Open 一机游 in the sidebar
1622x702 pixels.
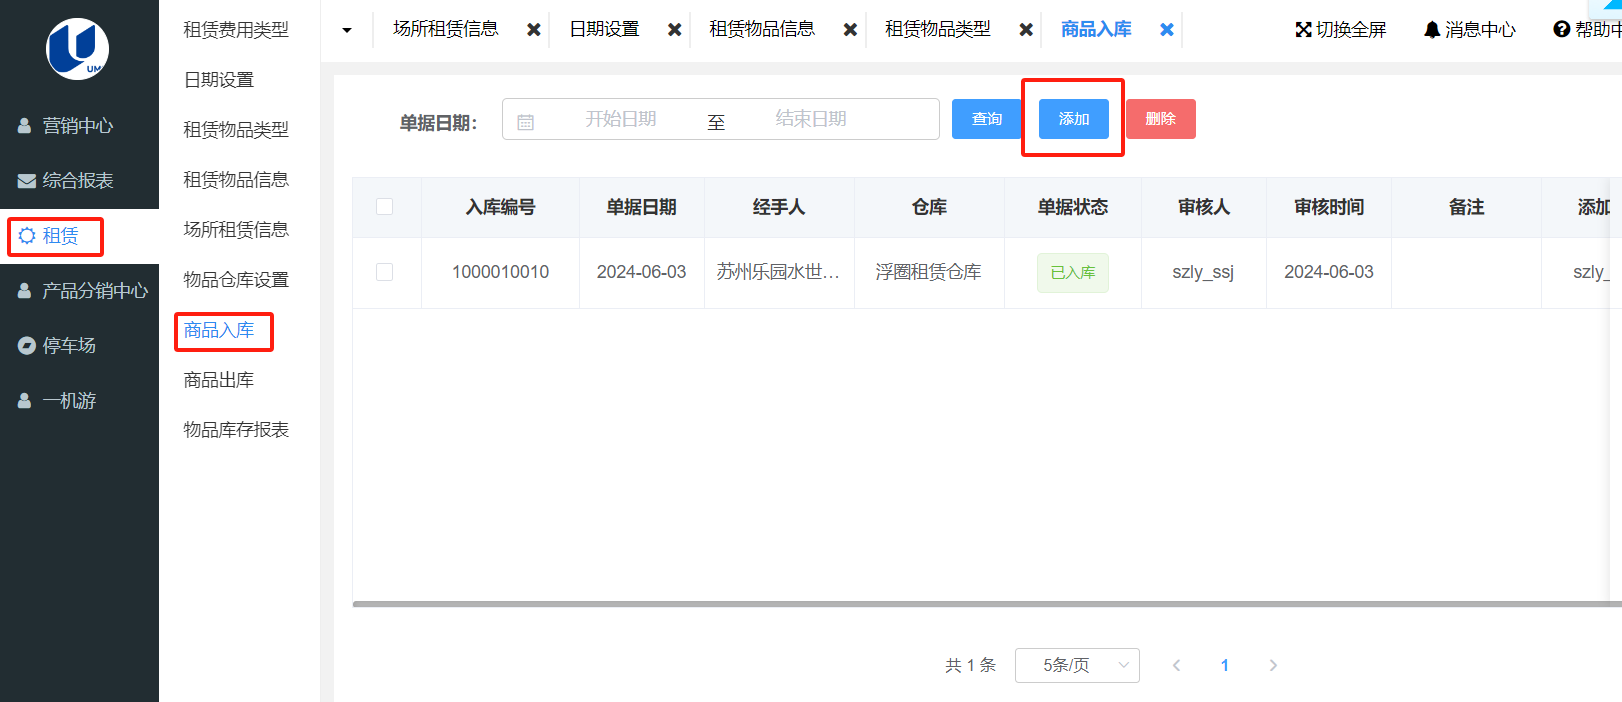click(x=69, y=401)
